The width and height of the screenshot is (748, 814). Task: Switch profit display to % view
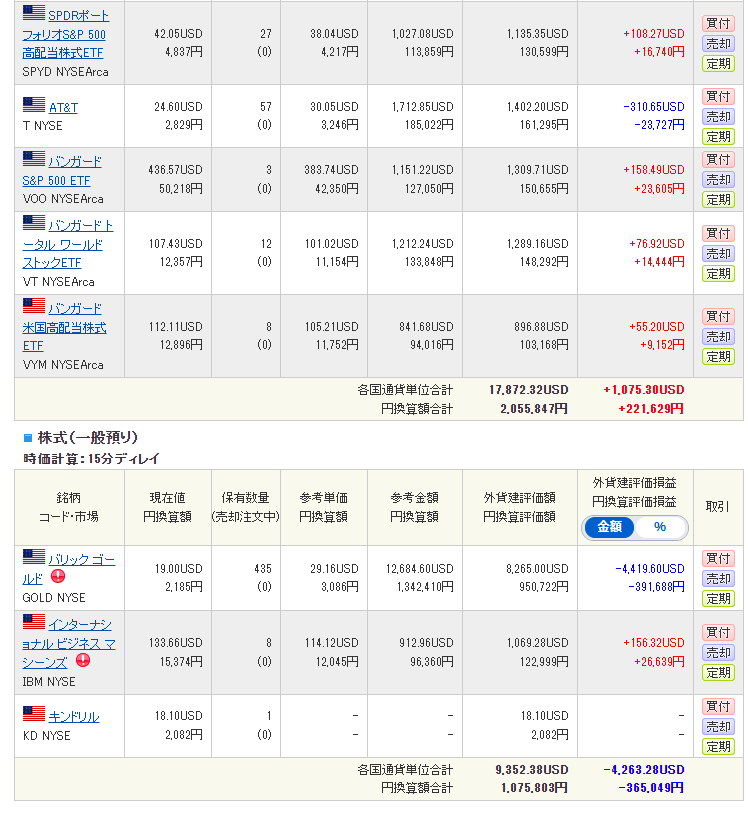point(660,527)
